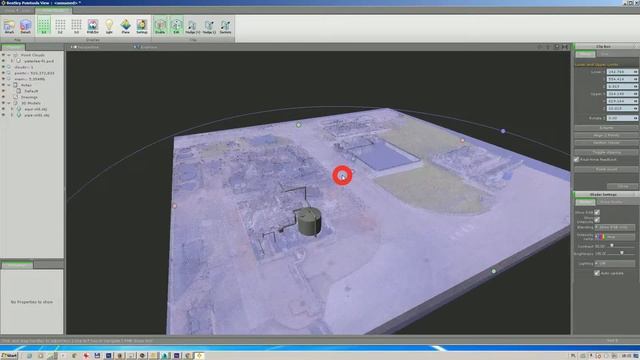Click first button below Rotate Z field
Screen dimensions: 640x360
(x=606, y=128)
